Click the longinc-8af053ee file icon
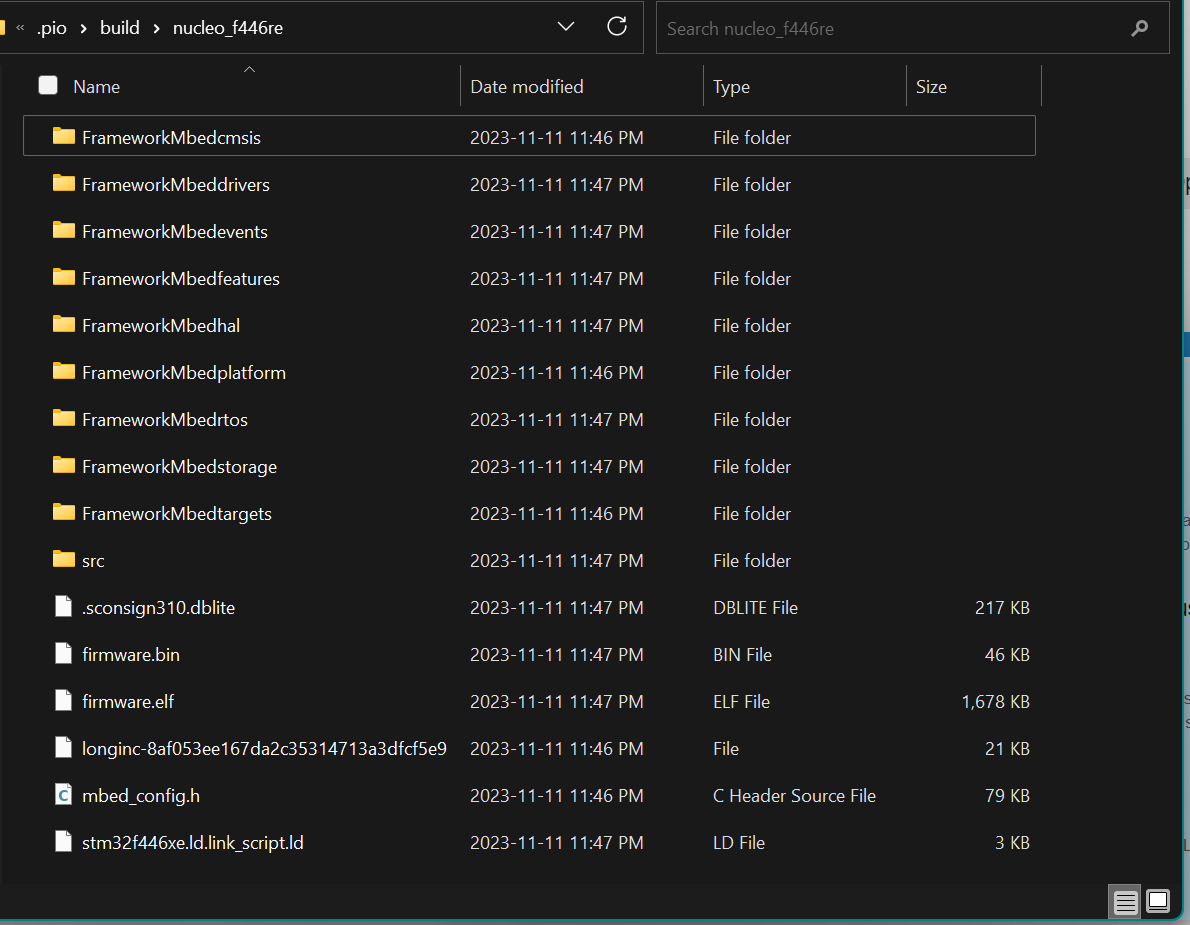The height and width of the screenshot is (925, 1190). click(64, 748)
